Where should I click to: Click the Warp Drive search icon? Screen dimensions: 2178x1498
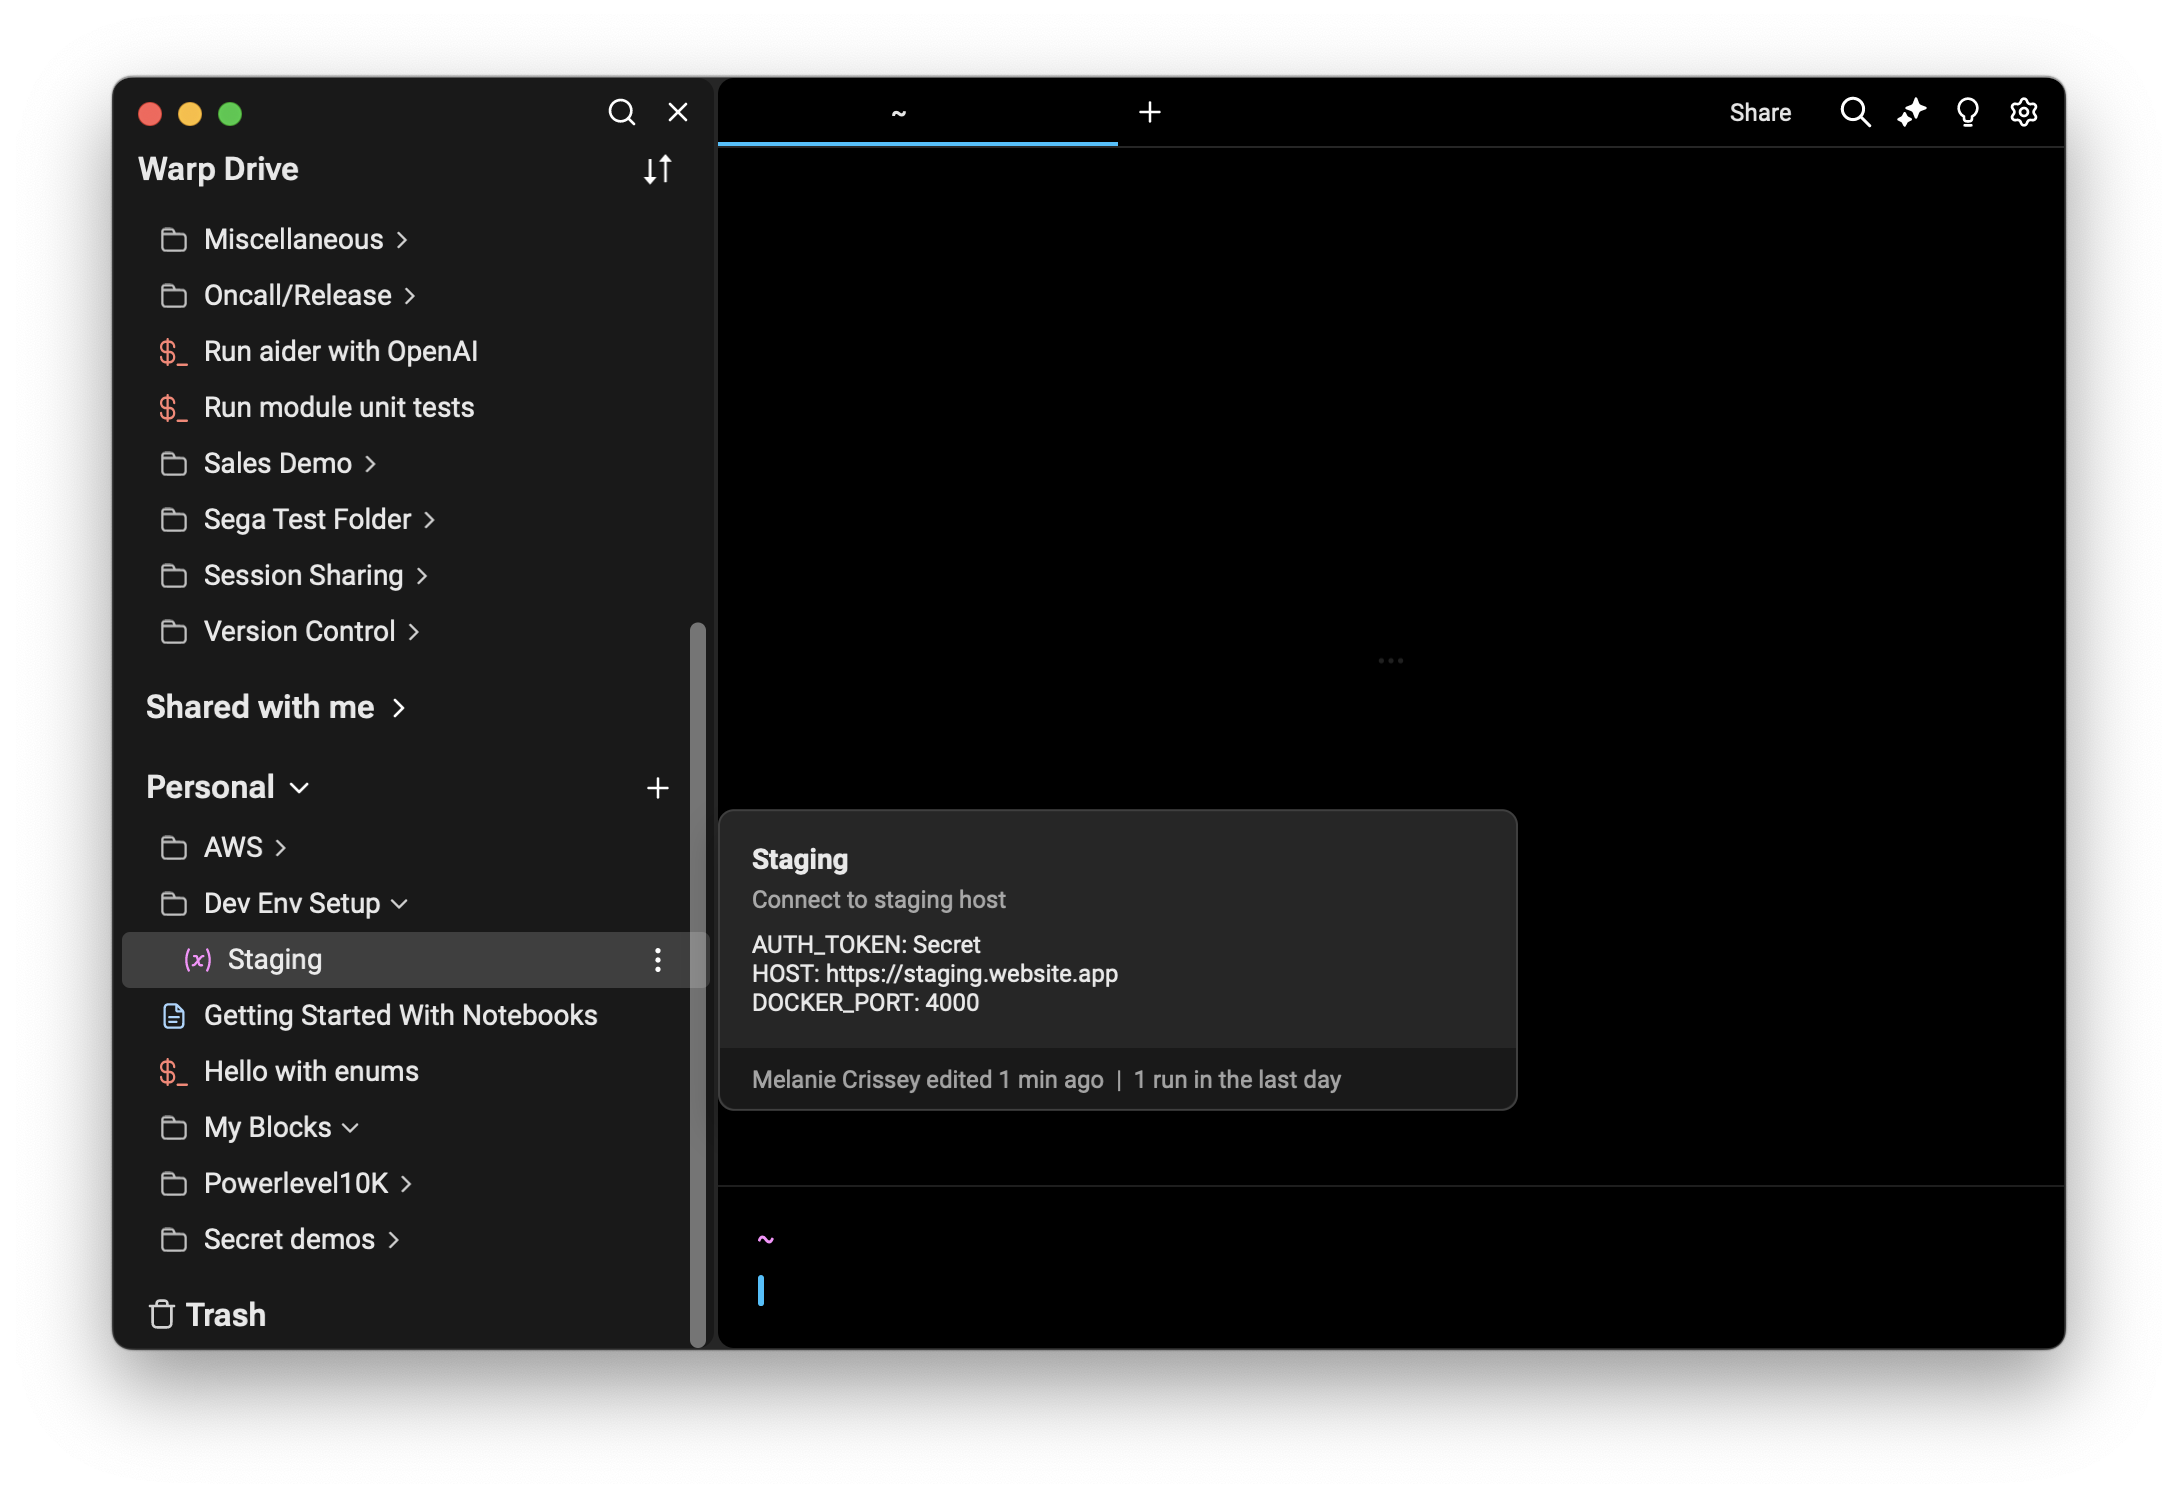point(621,112)
